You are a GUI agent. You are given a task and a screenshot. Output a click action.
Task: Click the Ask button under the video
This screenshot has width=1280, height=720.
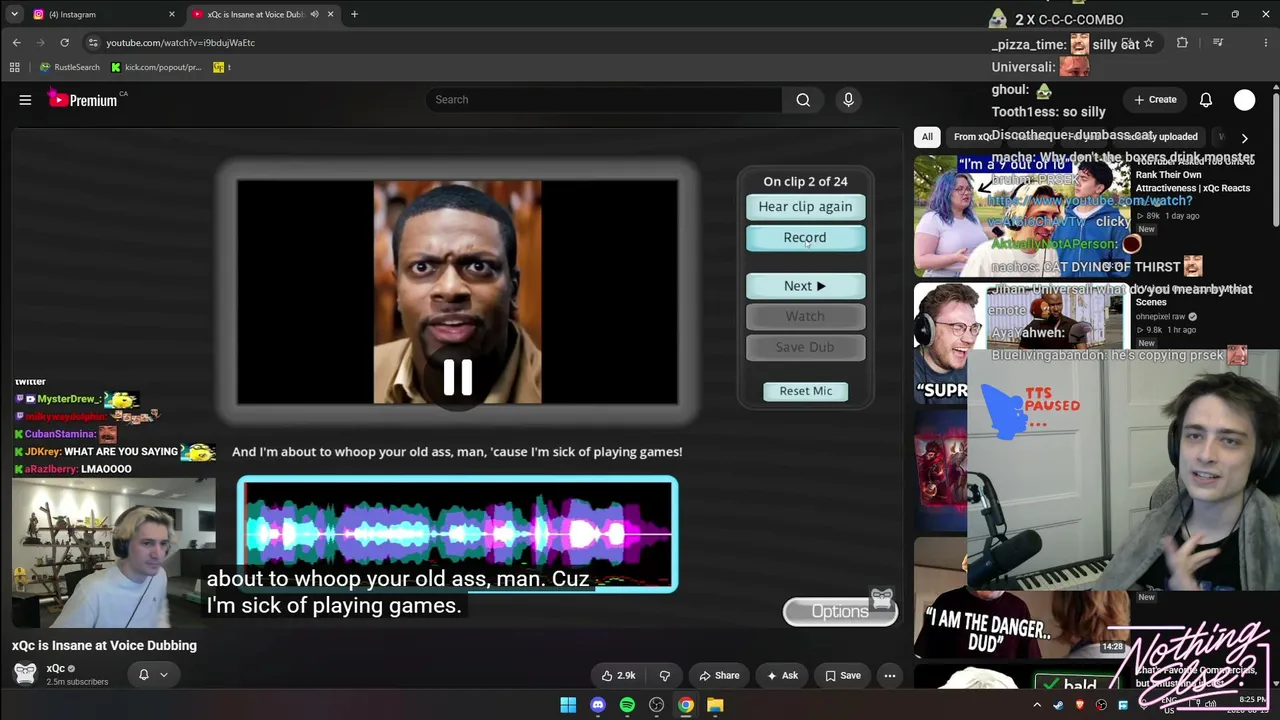point(782,676)
